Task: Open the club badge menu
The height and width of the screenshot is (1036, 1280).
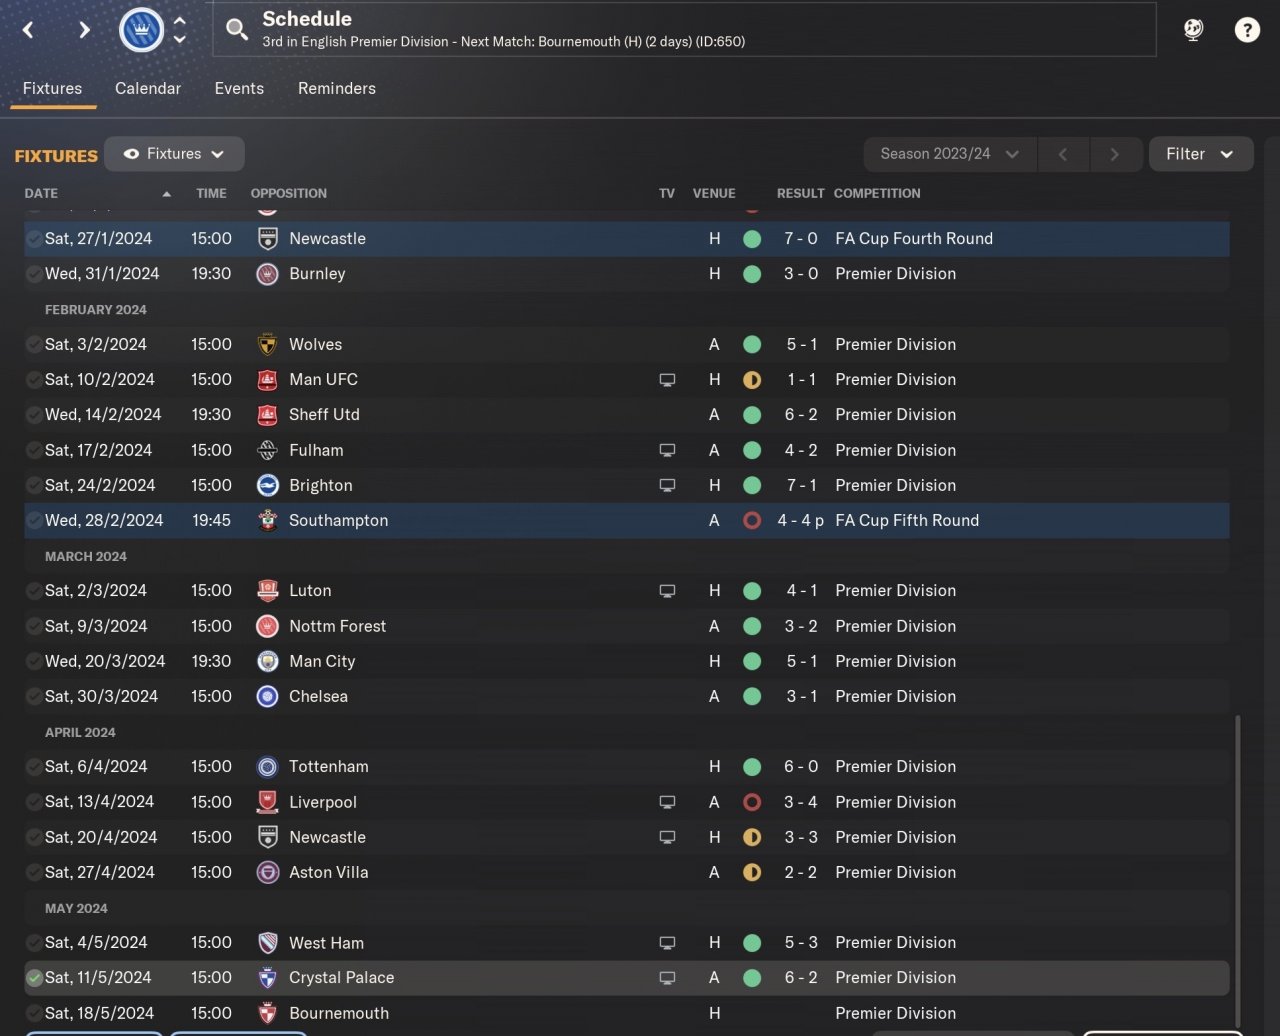Action: click(x=141, y=30)
